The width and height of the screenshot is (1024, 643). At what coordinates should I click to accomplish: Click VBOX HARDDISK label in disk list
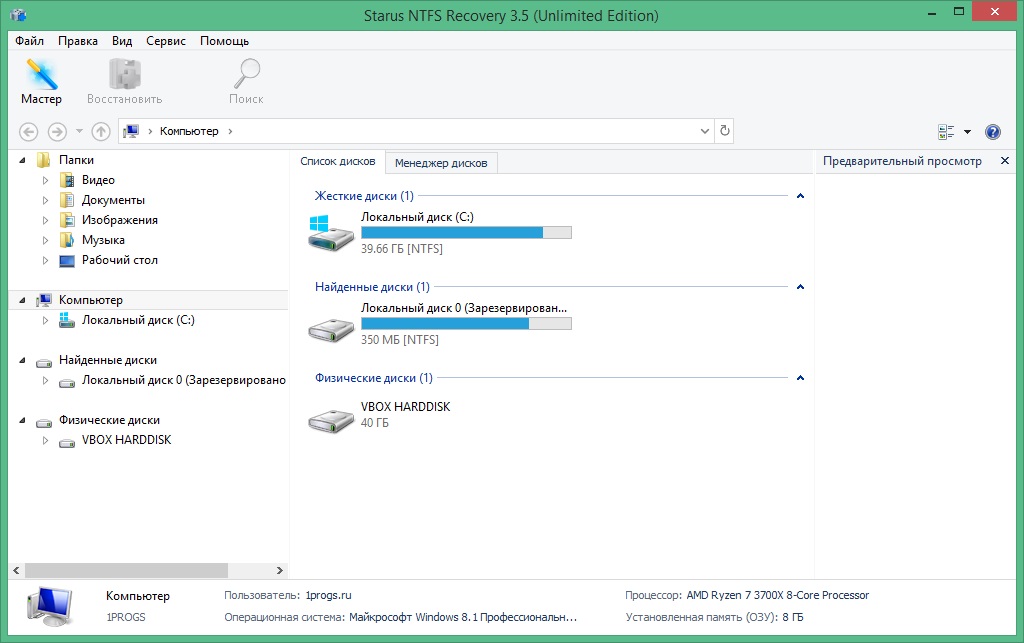click(406, 407)
